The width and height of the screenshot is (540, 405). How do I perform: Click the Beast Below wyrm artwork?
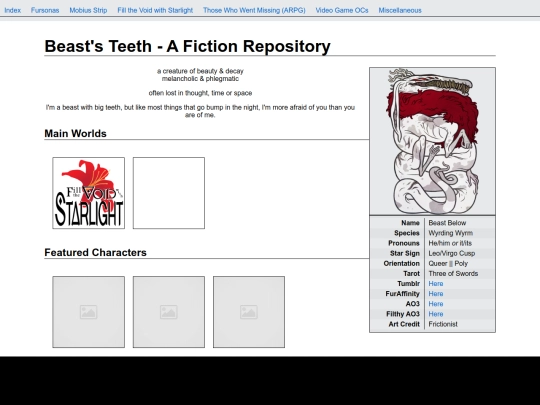click(433, 141)
